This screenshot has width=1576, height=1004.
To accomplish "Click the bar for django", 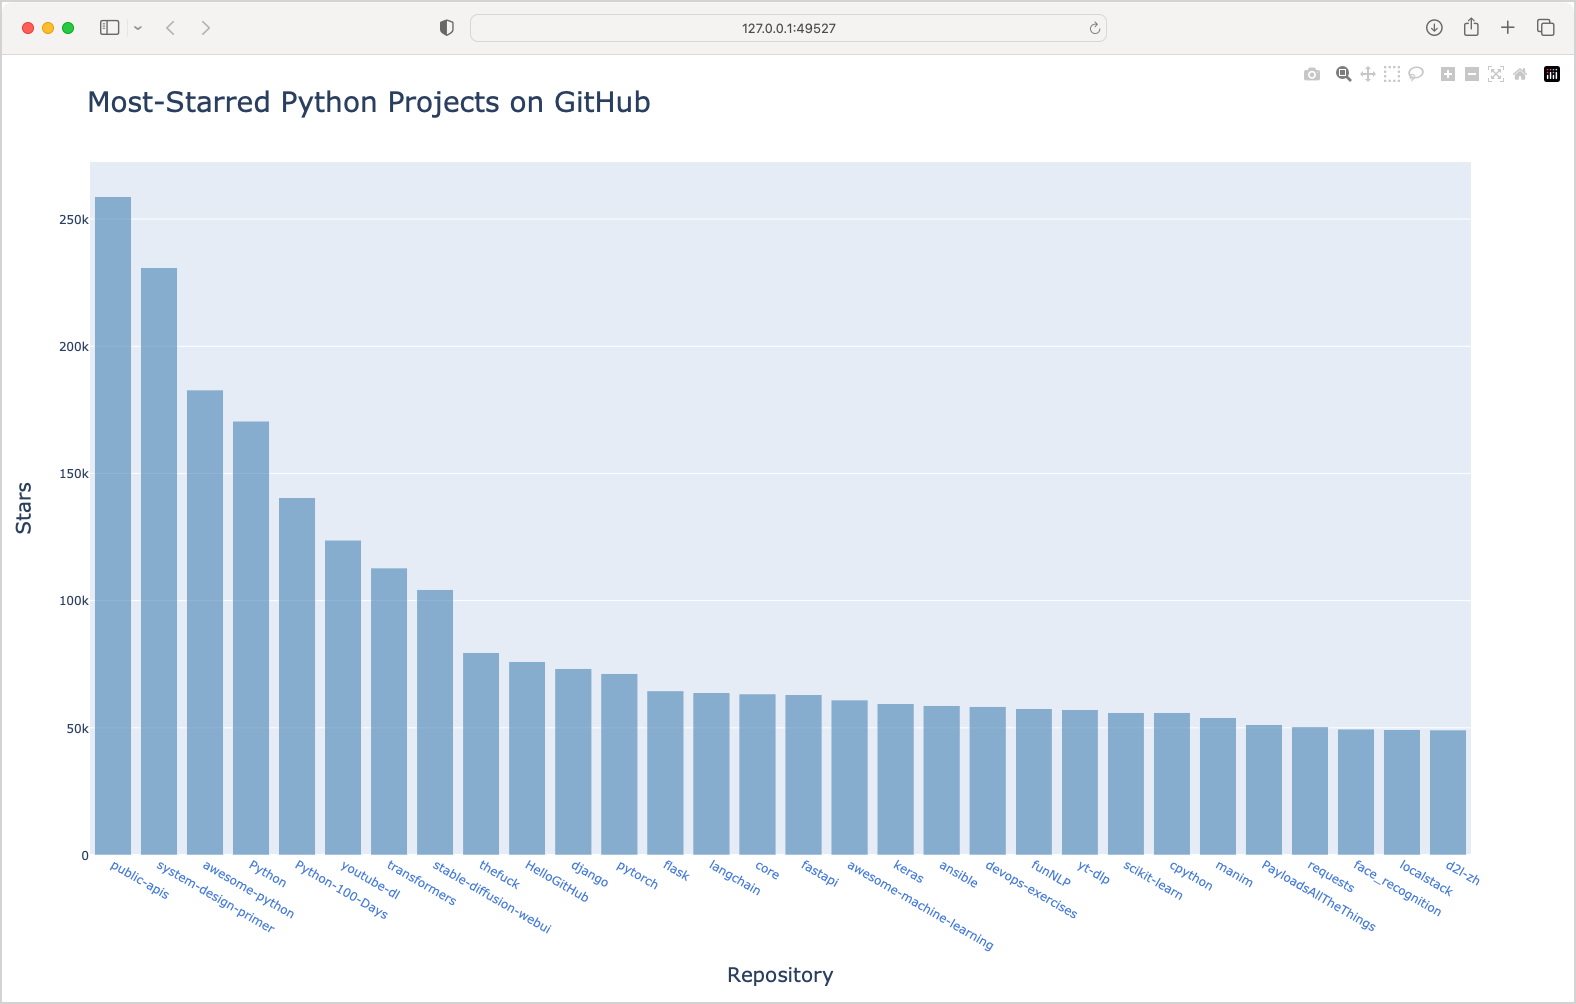I will click(x=573, y=762).
